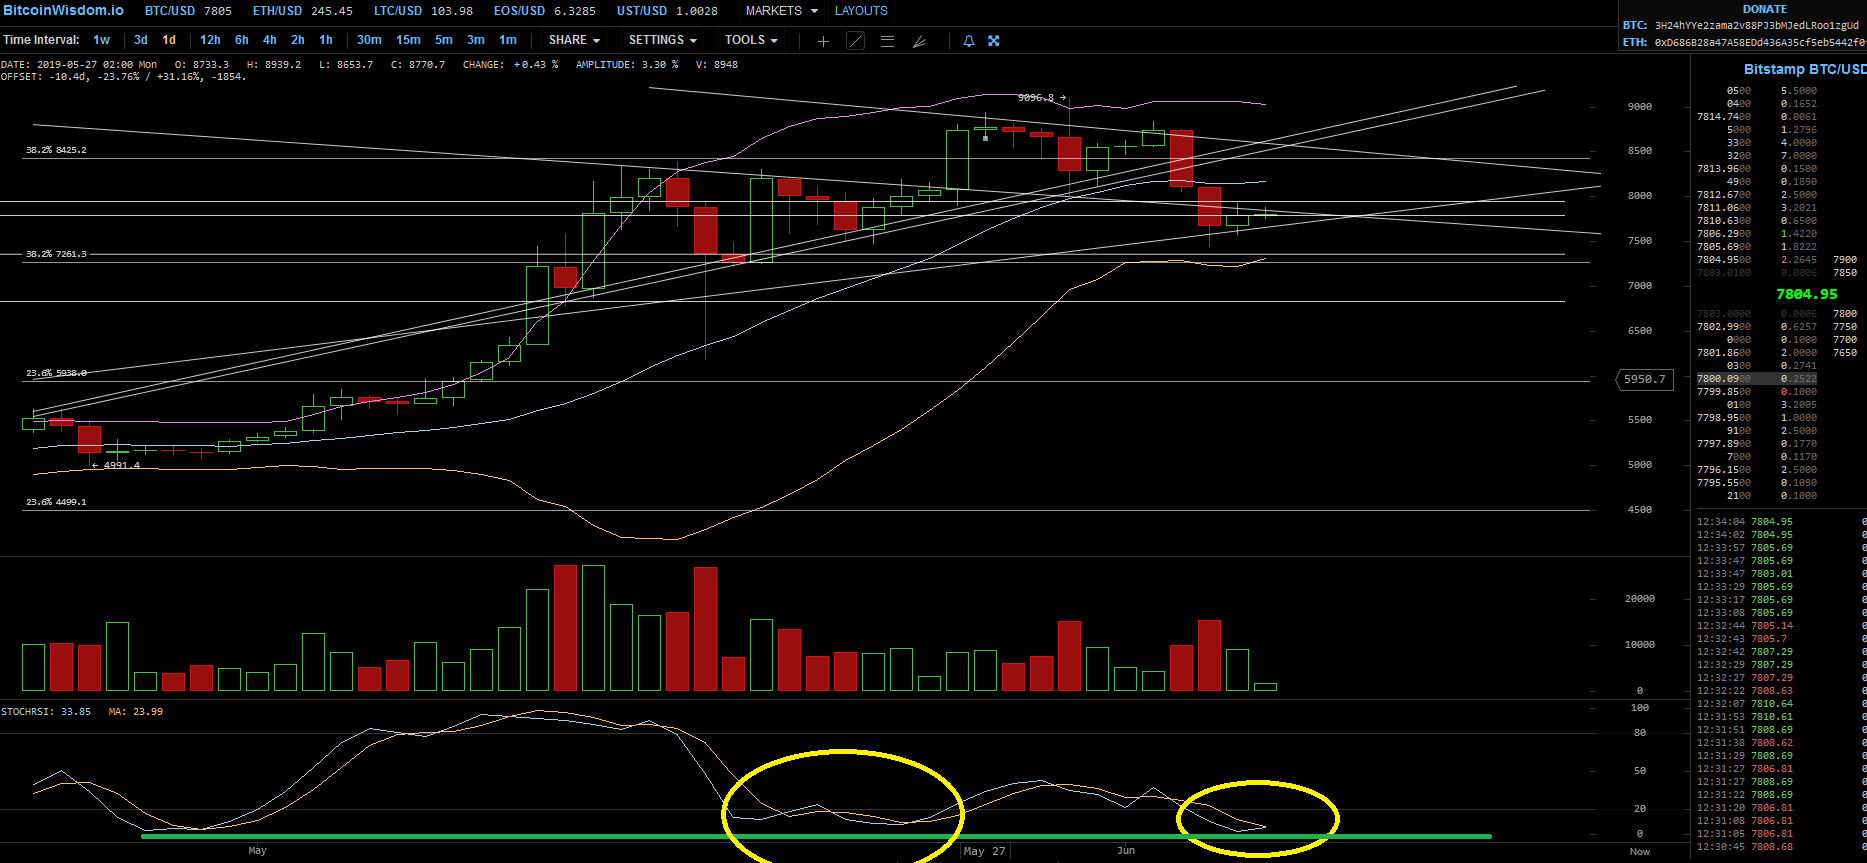Open the SETTINGS dropdown

point(662,40)
